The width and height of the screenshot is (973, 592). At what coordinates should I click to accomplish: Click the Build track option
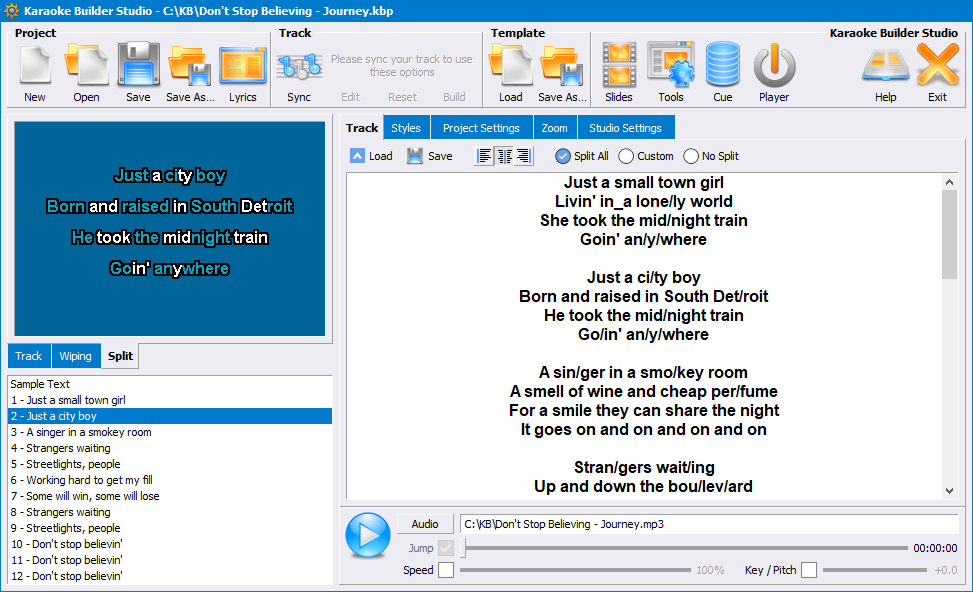[x=454, y=97]
